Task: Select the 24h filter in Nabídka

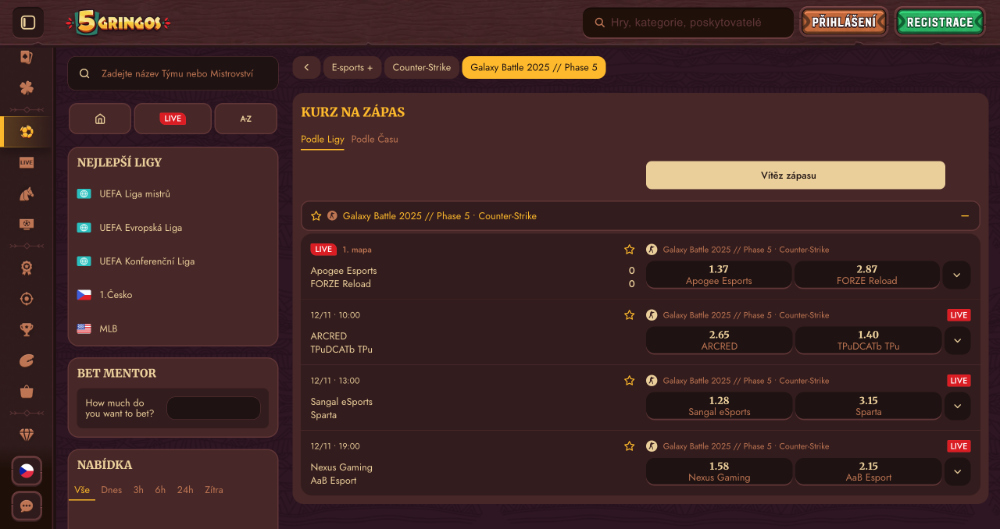Action: tap(185, 490)
